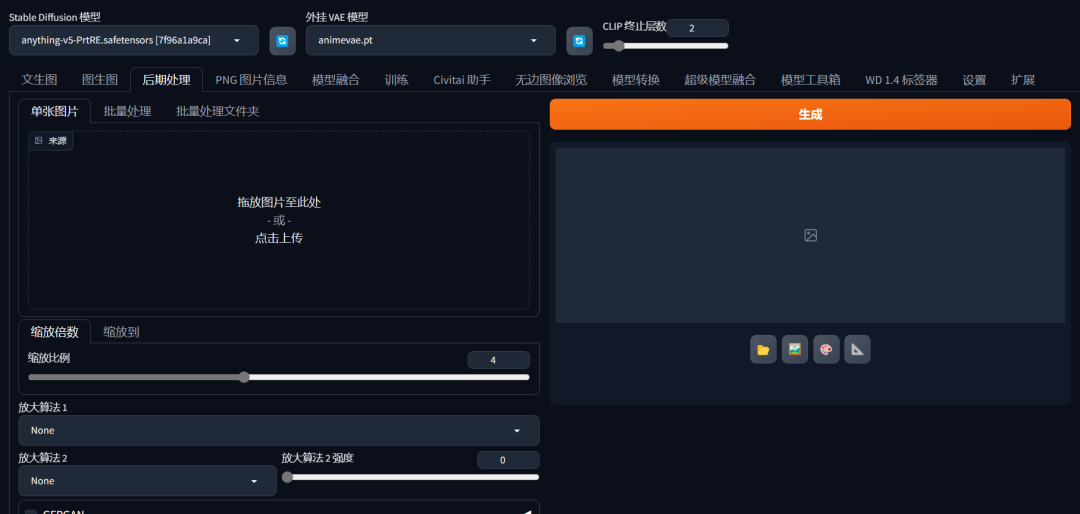This screenshot has width=1080, height=514.
Task: Open the 设置 tab
Action: 975,80
